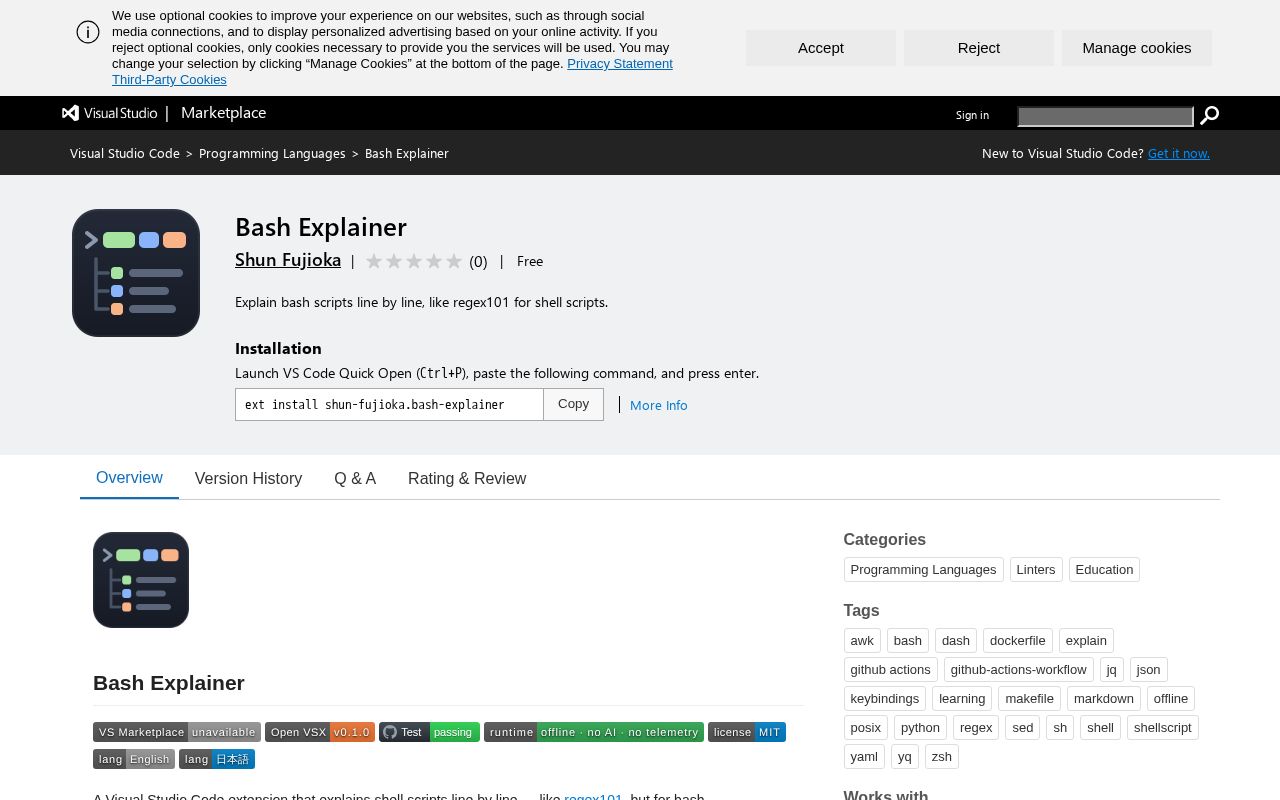Image resolution: width=1280 pixels, height=800 pixels.
Task: Click the zsh tag
Action: [x=942, y=757]
